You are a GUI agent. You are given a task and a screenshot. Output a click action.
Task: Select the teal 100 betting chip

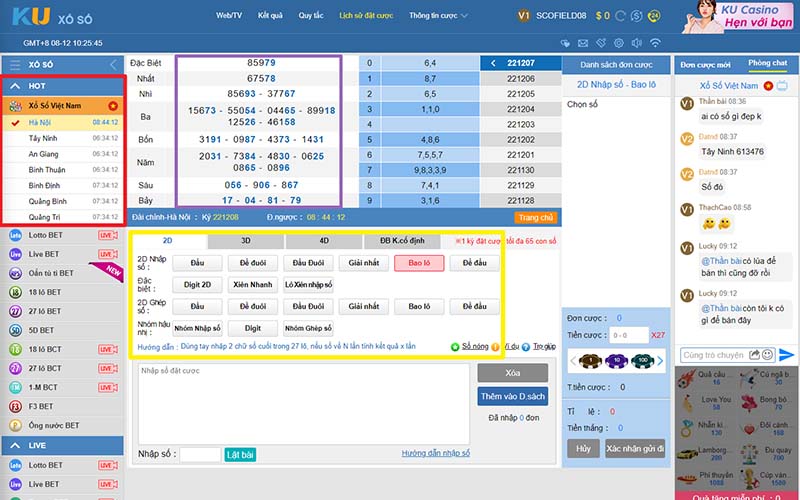coord(642,361)
